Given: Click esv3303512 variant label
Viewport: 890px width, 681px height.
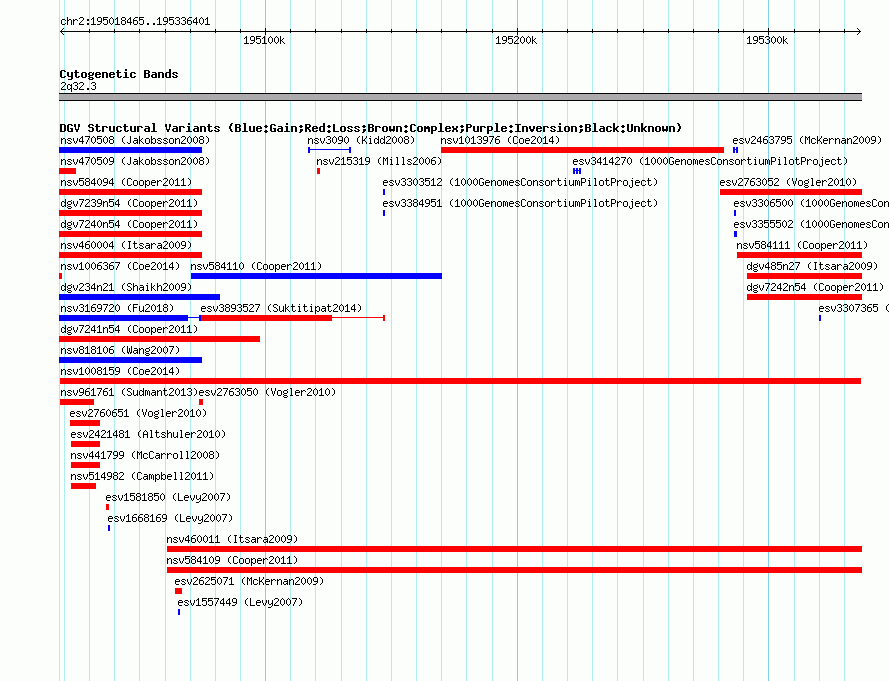Looking at the screenshot, I should click(520, 182).
